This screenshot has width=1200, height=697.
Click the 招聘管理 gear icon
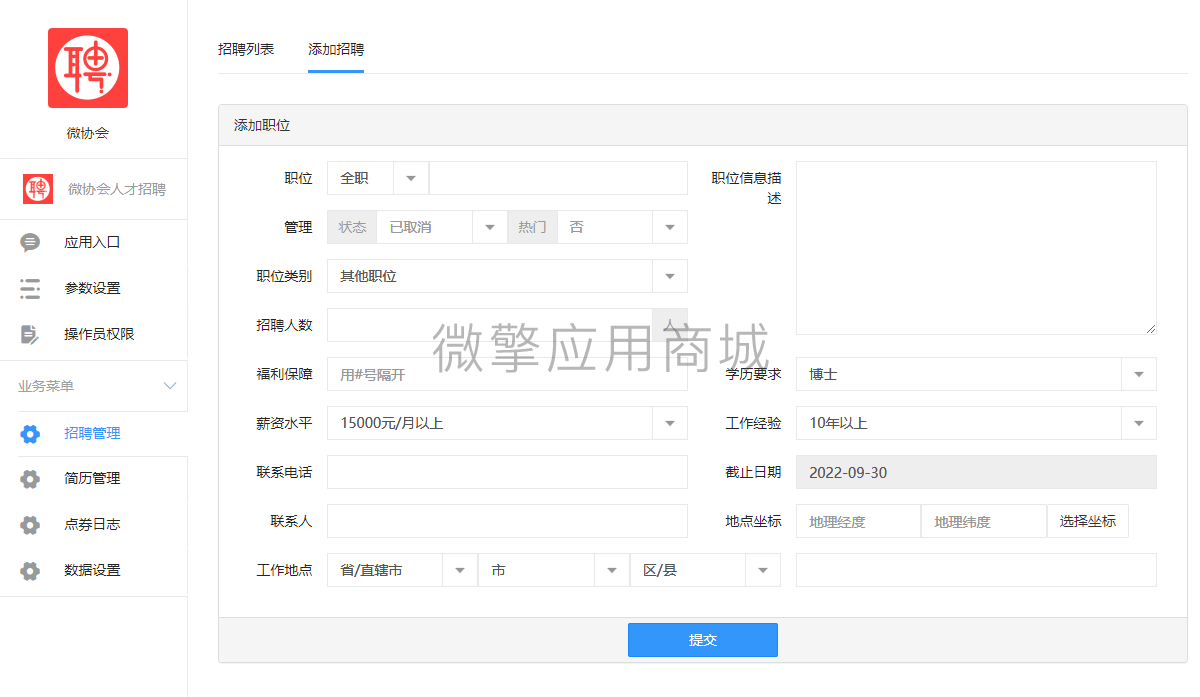(x=30, y=433)
